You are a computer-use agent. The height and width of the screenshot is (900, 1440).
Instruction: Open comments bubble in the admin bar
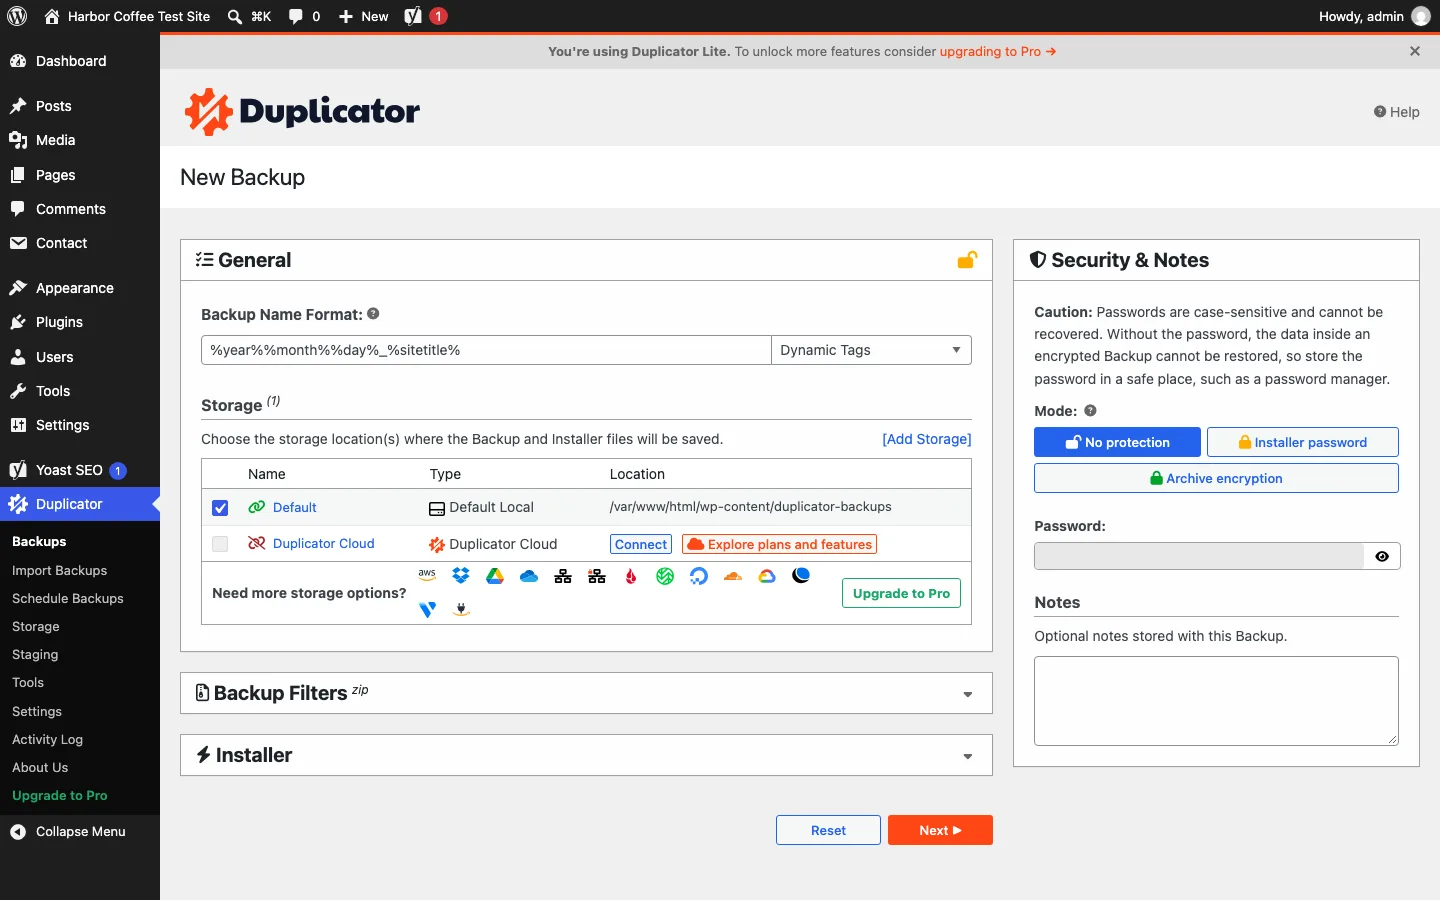point(296,16)
